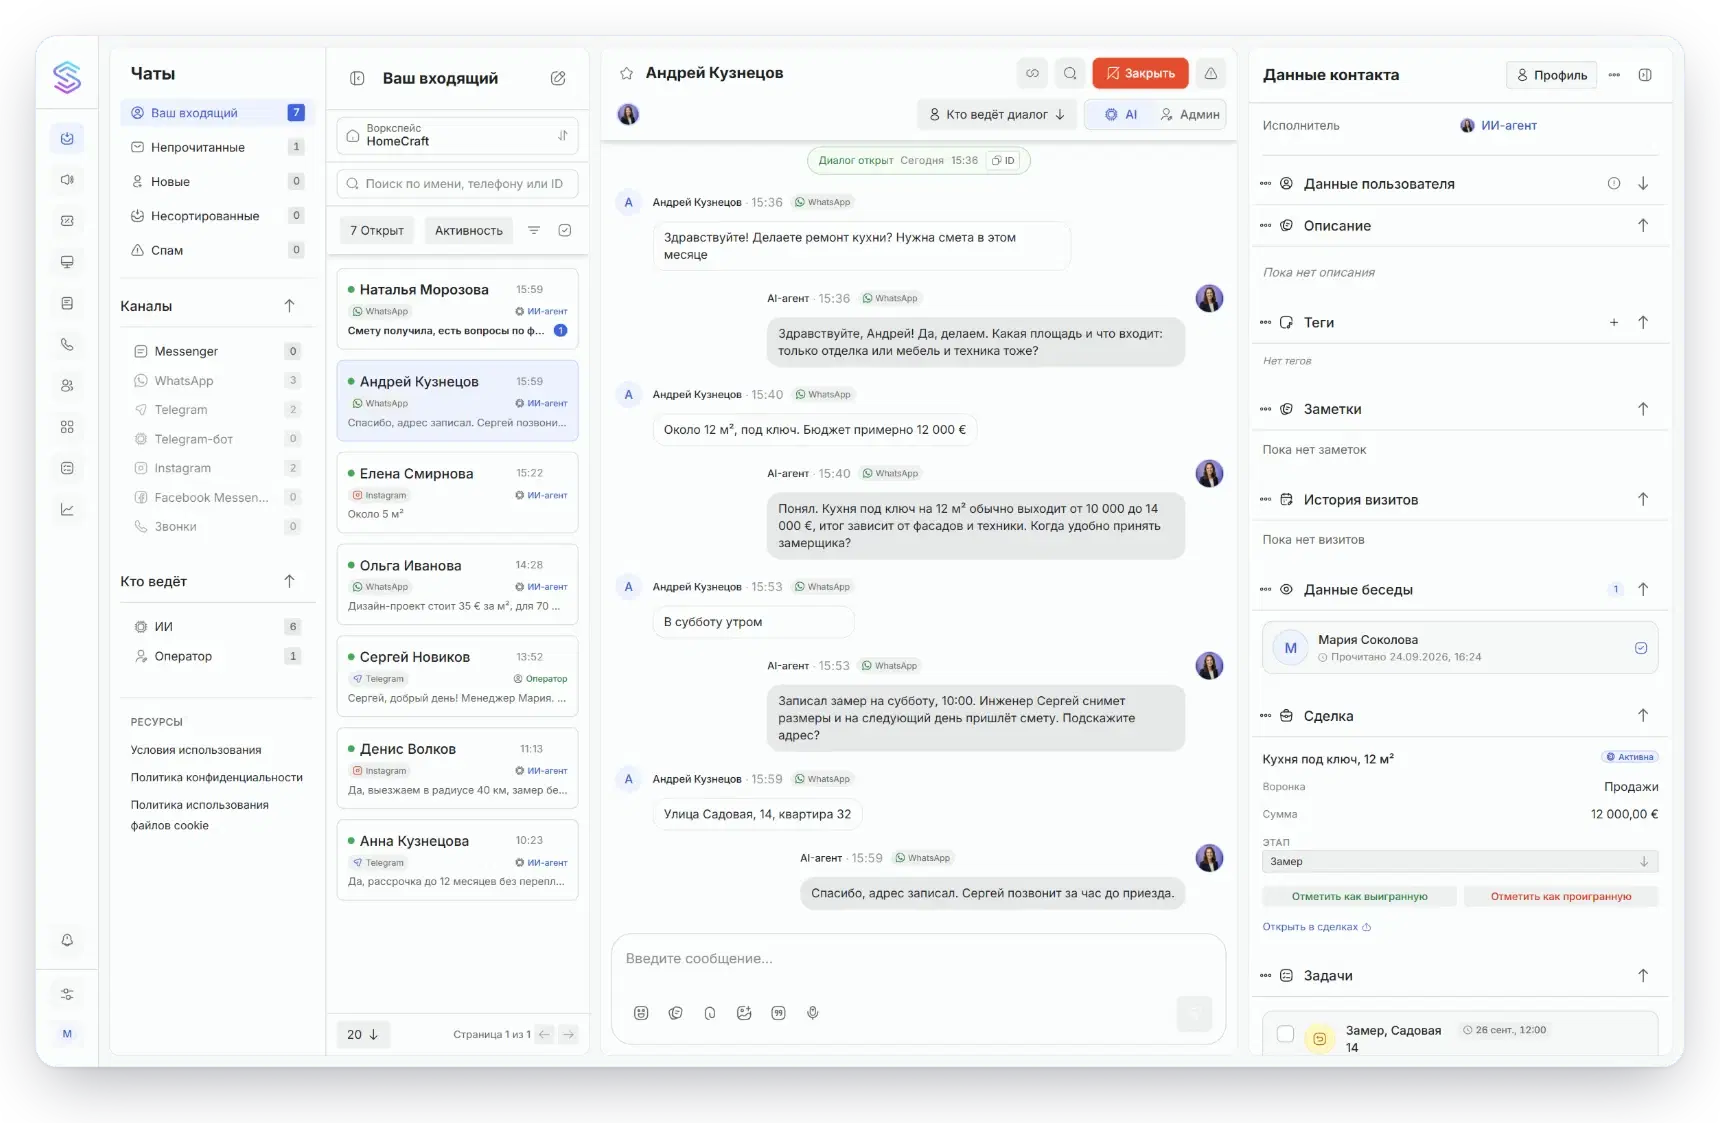Image resolution: width=1720 pixels, height=1123 pixels.
Task: Open the inbox icon in left sidebar
Action: 67,139
